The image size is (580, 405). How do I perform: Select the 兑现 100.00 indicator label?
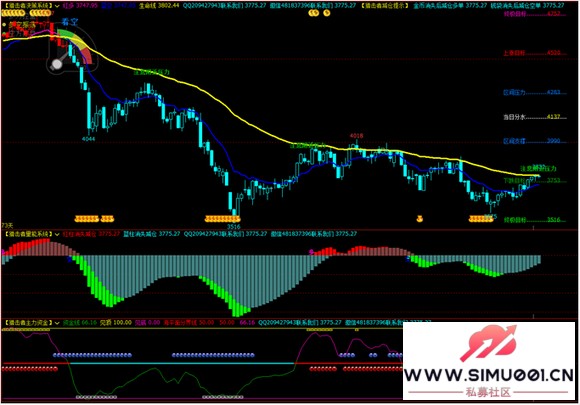(x=116, y=323)
